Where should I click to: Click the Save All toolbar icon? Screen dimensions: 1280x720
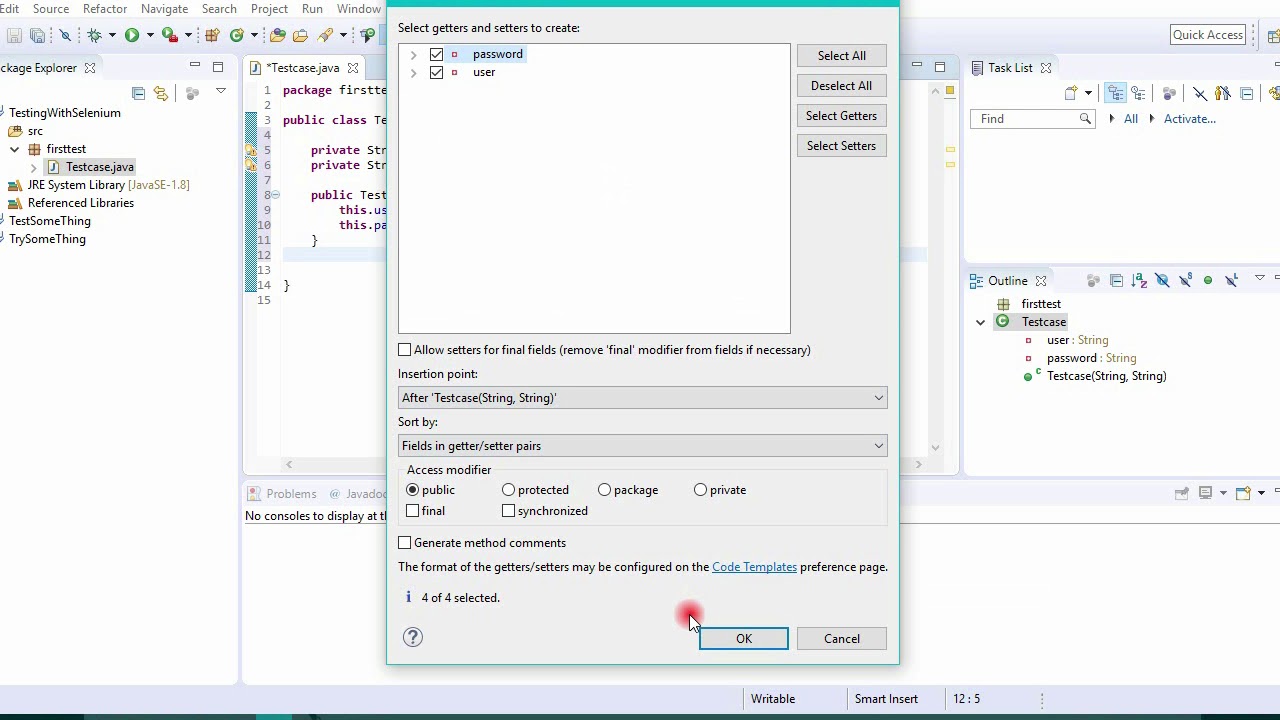[x=38, y=35]
